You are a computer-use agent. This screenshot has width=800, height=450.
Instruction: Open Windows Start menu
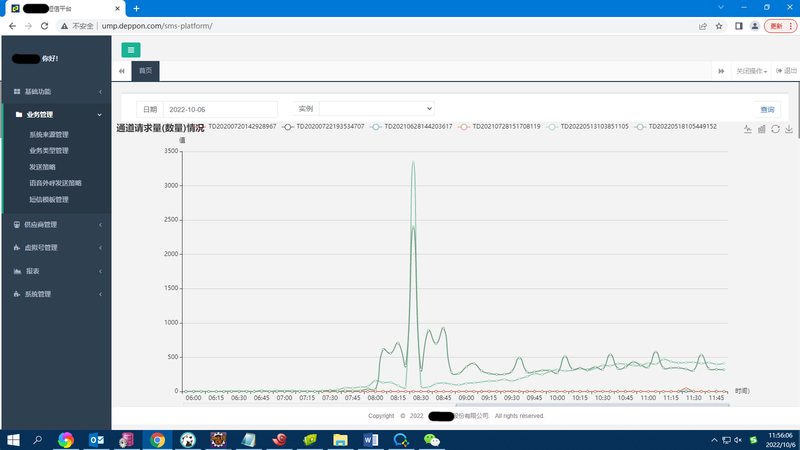(x=13, y=440)
